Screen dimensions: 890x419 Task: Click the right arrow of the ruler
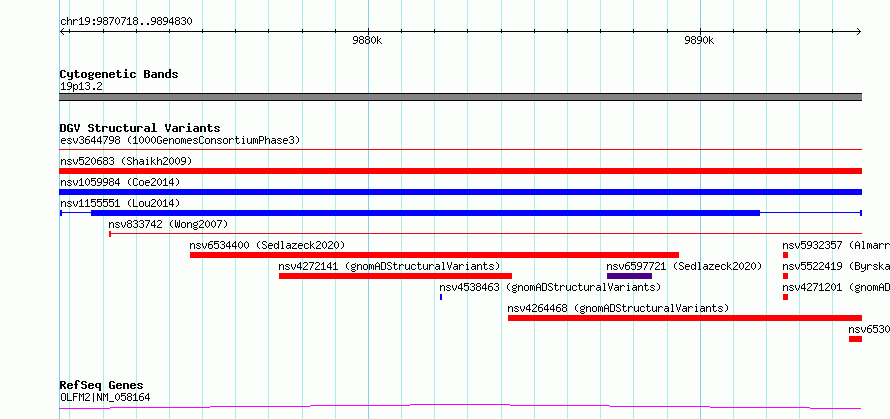click(x=859, y=31)
